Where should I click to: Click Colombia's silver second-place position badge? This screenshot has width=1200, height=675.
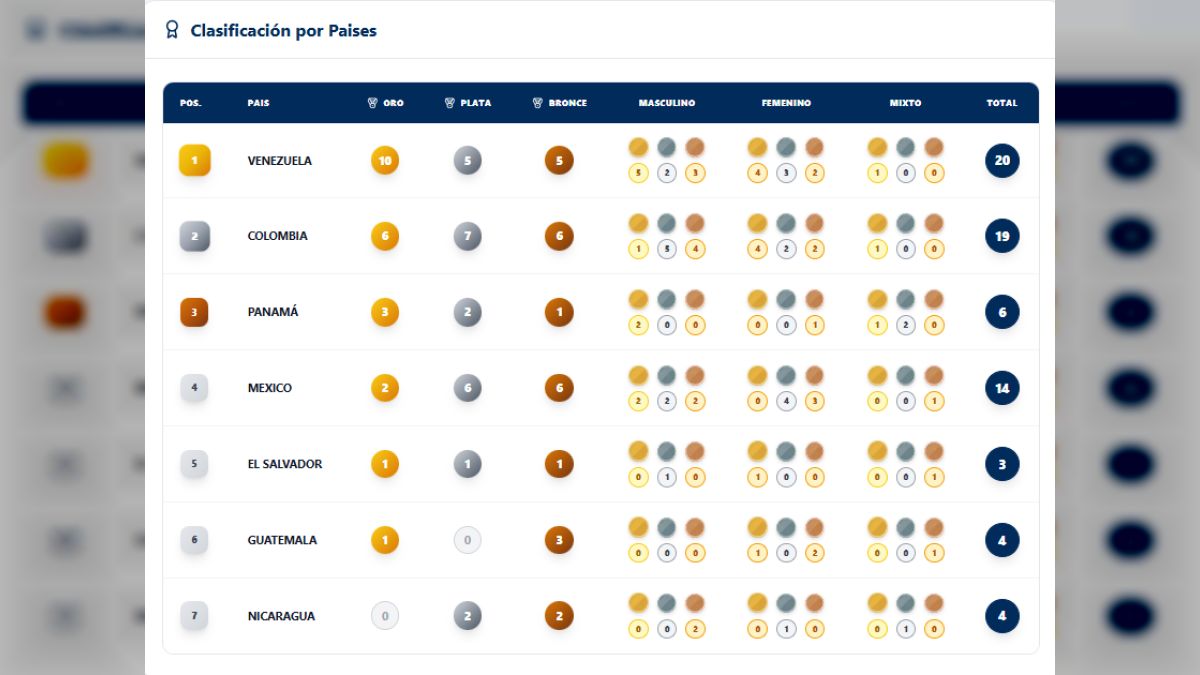coord(194,236)
